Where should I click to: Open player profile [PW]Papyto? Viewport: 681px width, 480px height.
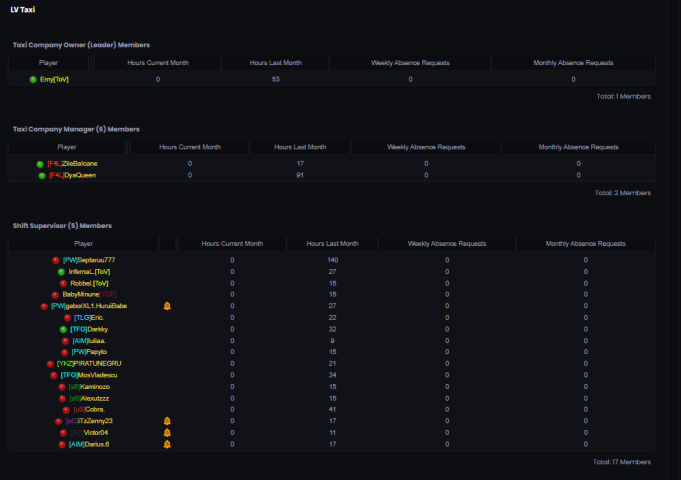89,352
